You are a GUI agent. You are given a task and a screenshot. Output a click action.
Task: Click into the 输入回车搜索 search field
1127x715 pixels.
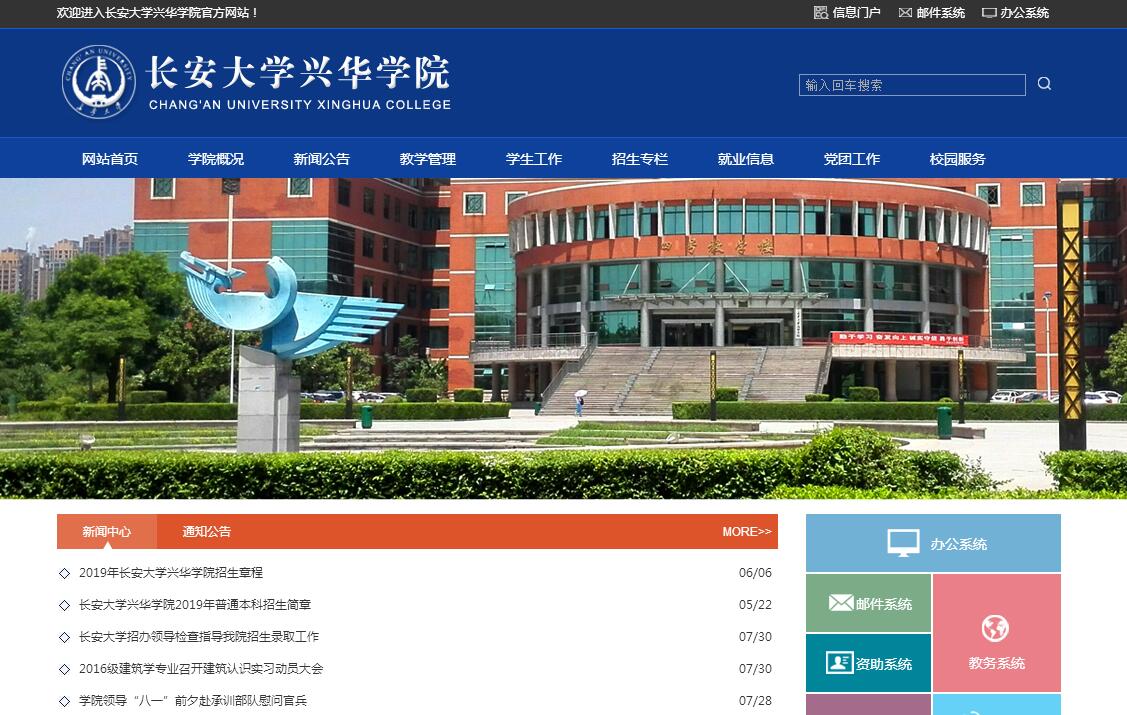point(912,85)
